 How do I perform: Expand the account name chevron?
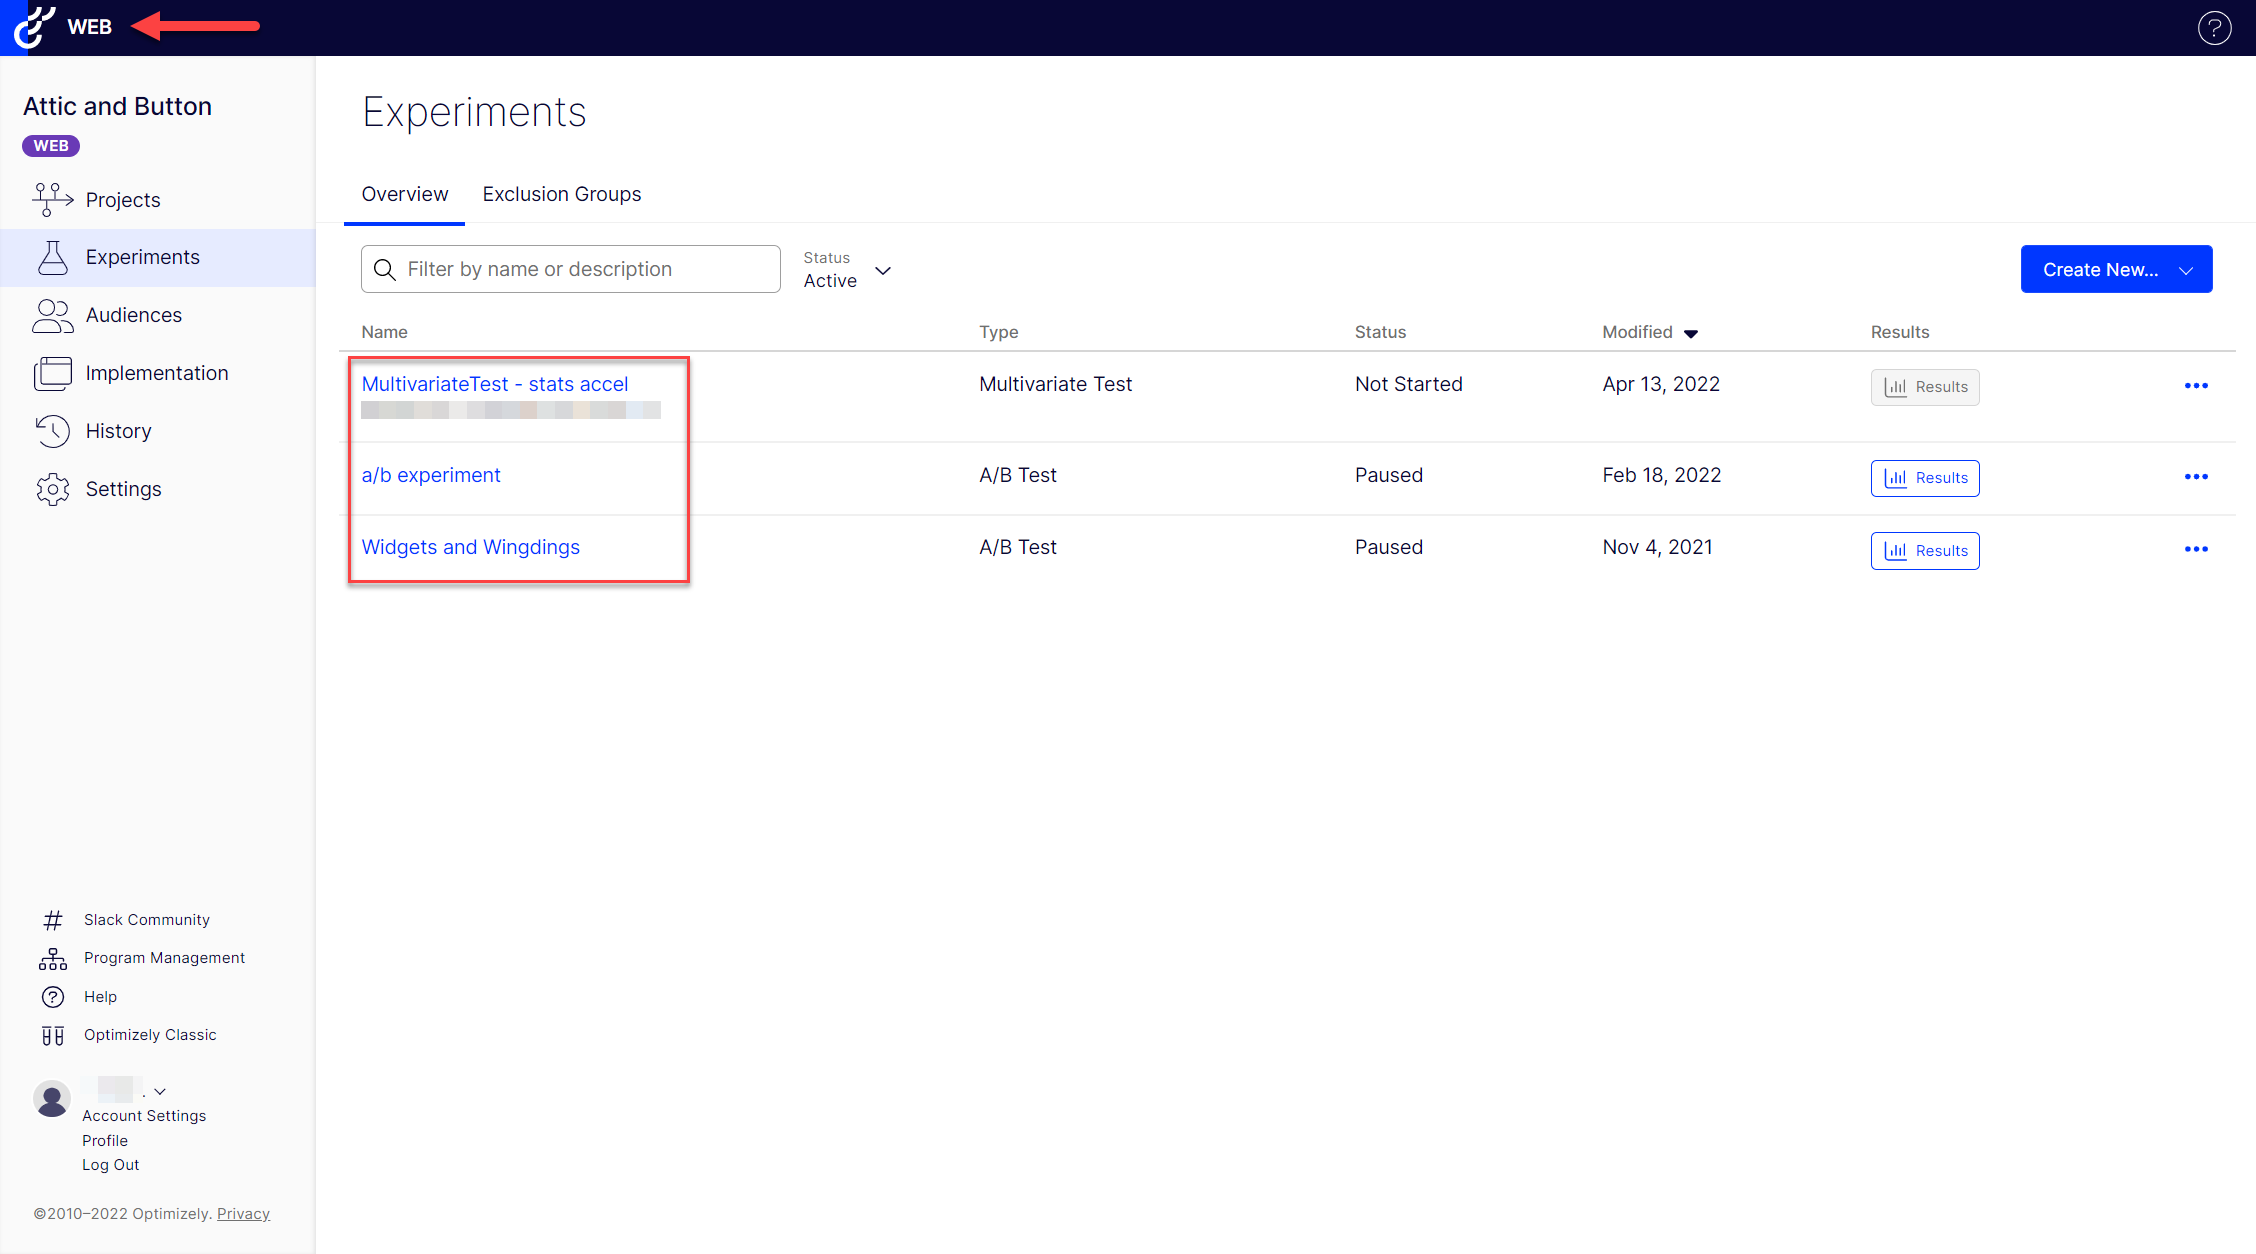click(x=160, y=1091)
